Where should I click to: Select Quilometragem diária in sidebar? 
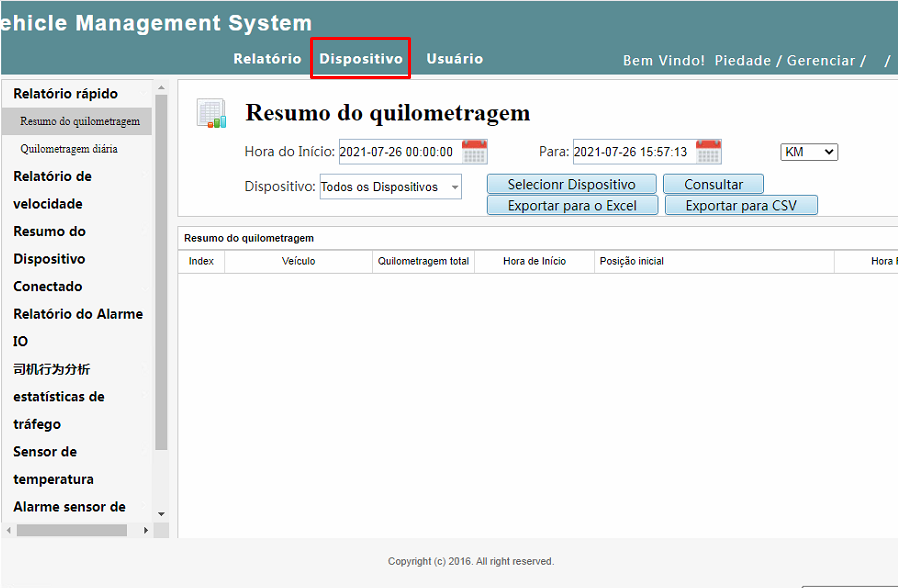68,149
